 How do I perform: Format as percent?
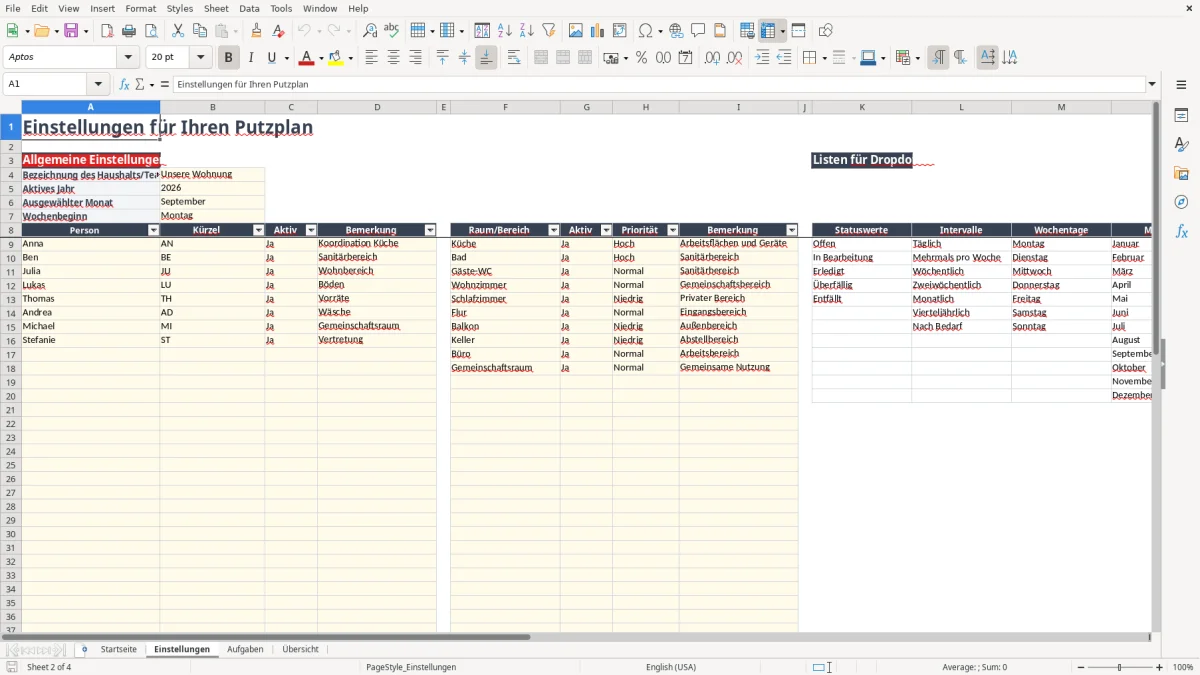click(642, 58)
